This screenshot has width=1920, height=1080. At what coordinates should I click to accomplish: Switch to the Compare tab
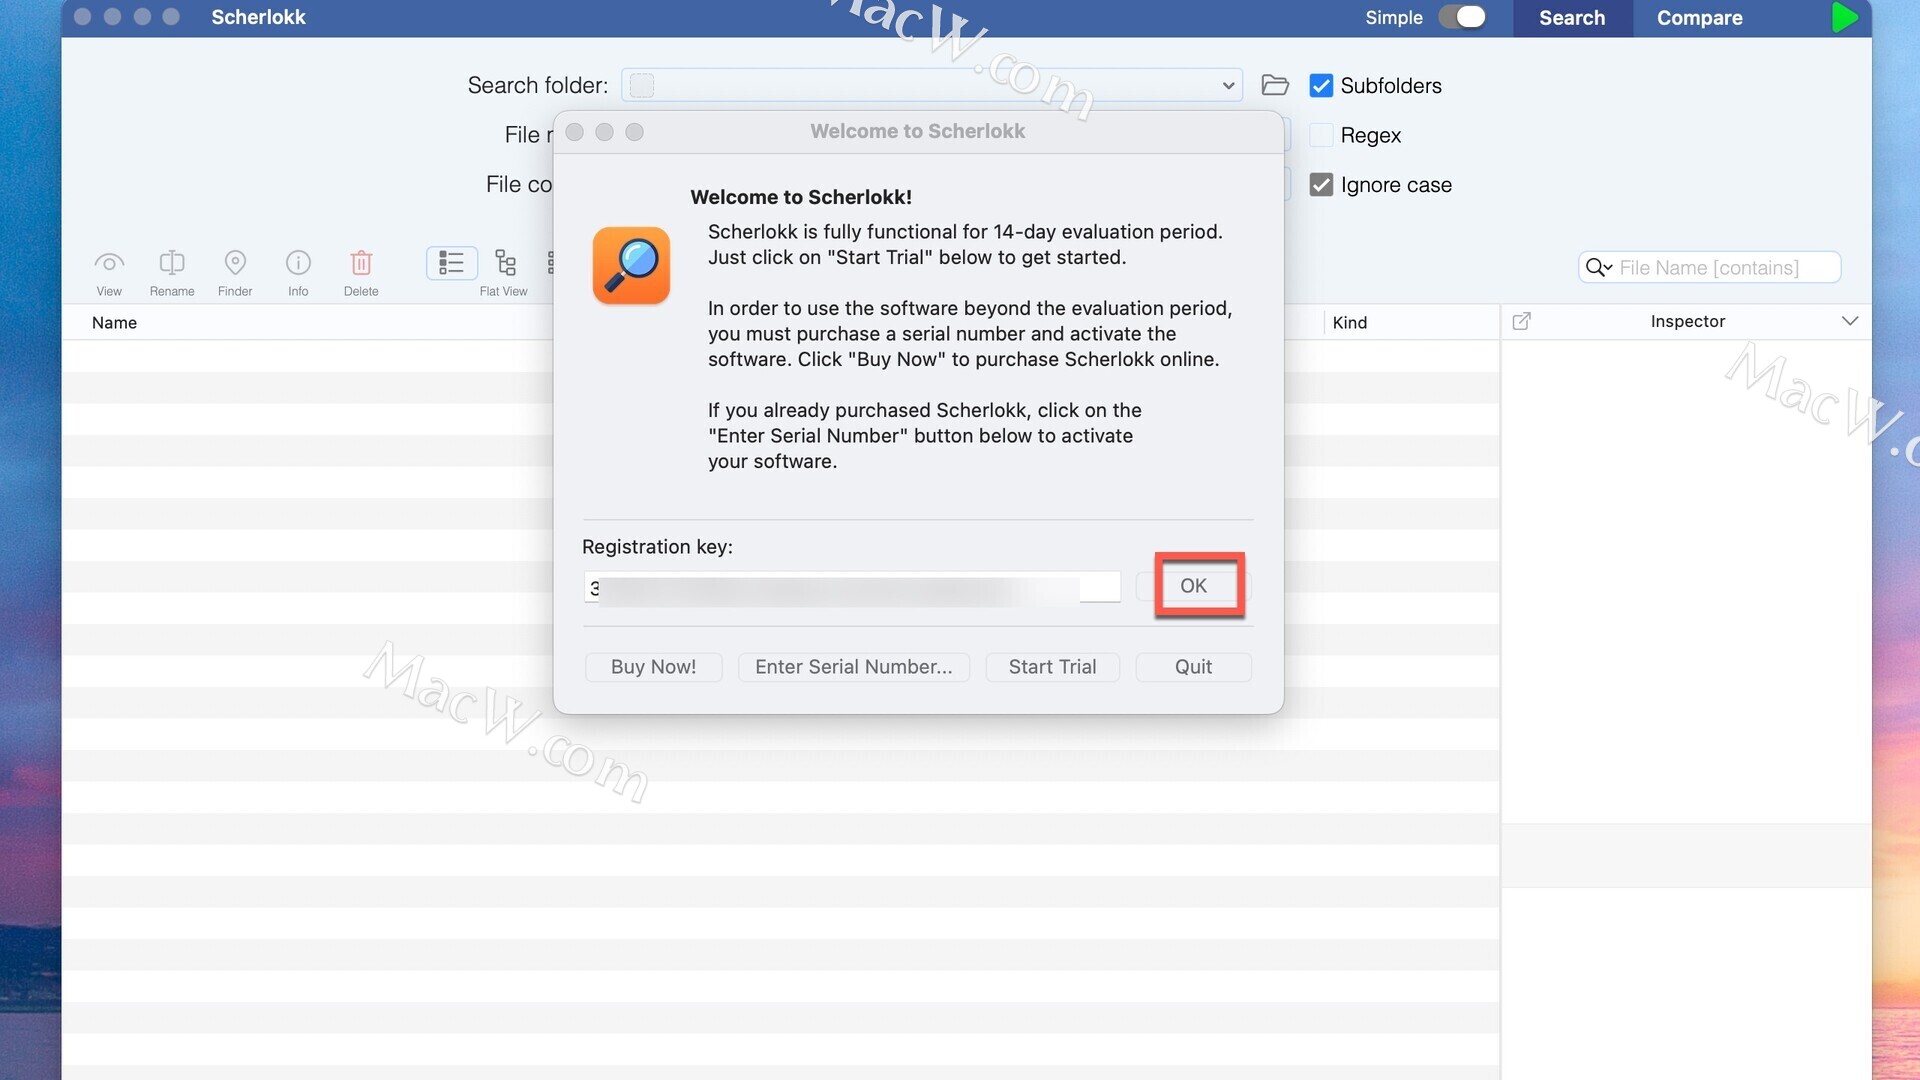[1699, 18]
